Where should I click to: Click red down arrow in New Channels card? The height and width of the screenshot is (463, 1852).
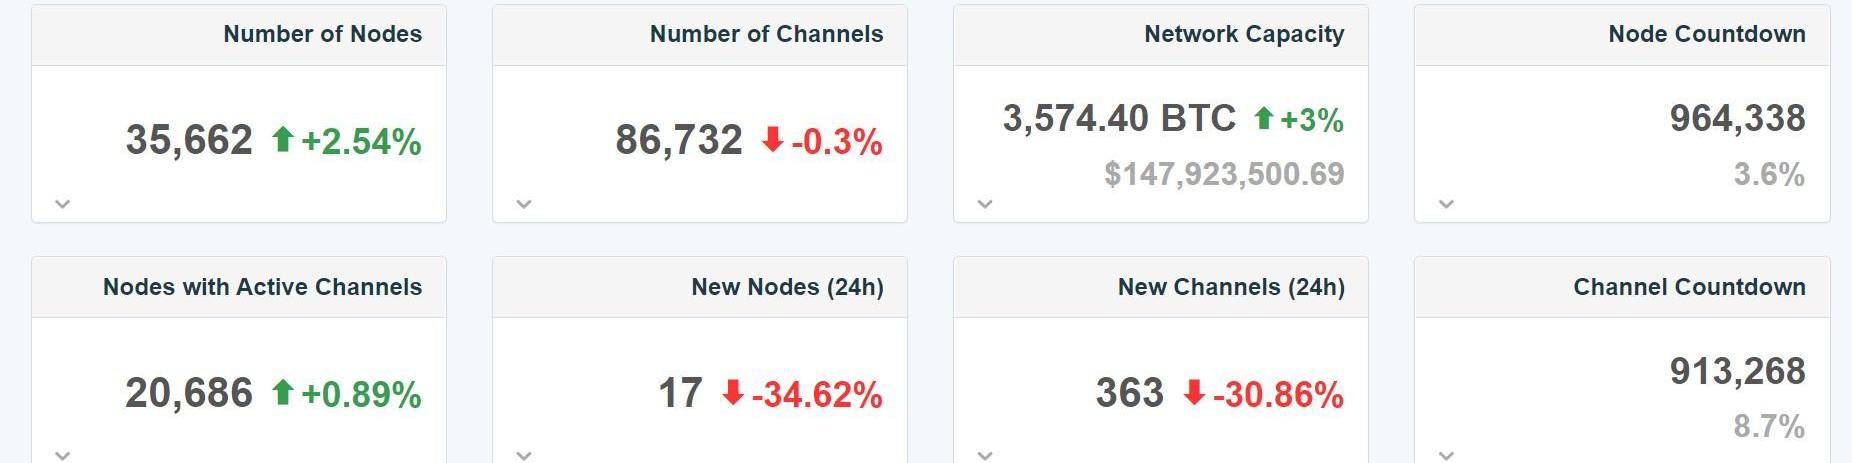pyautogui.click(x=1194, y=393)
